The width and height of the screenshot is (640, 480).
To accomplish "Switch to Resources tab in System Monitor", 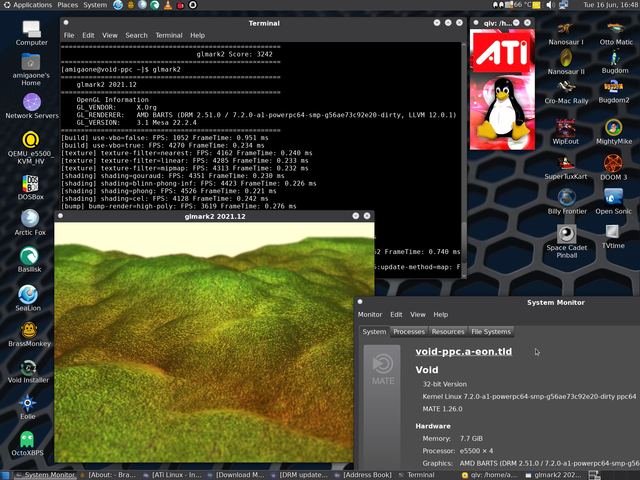I will coord(448,332).
